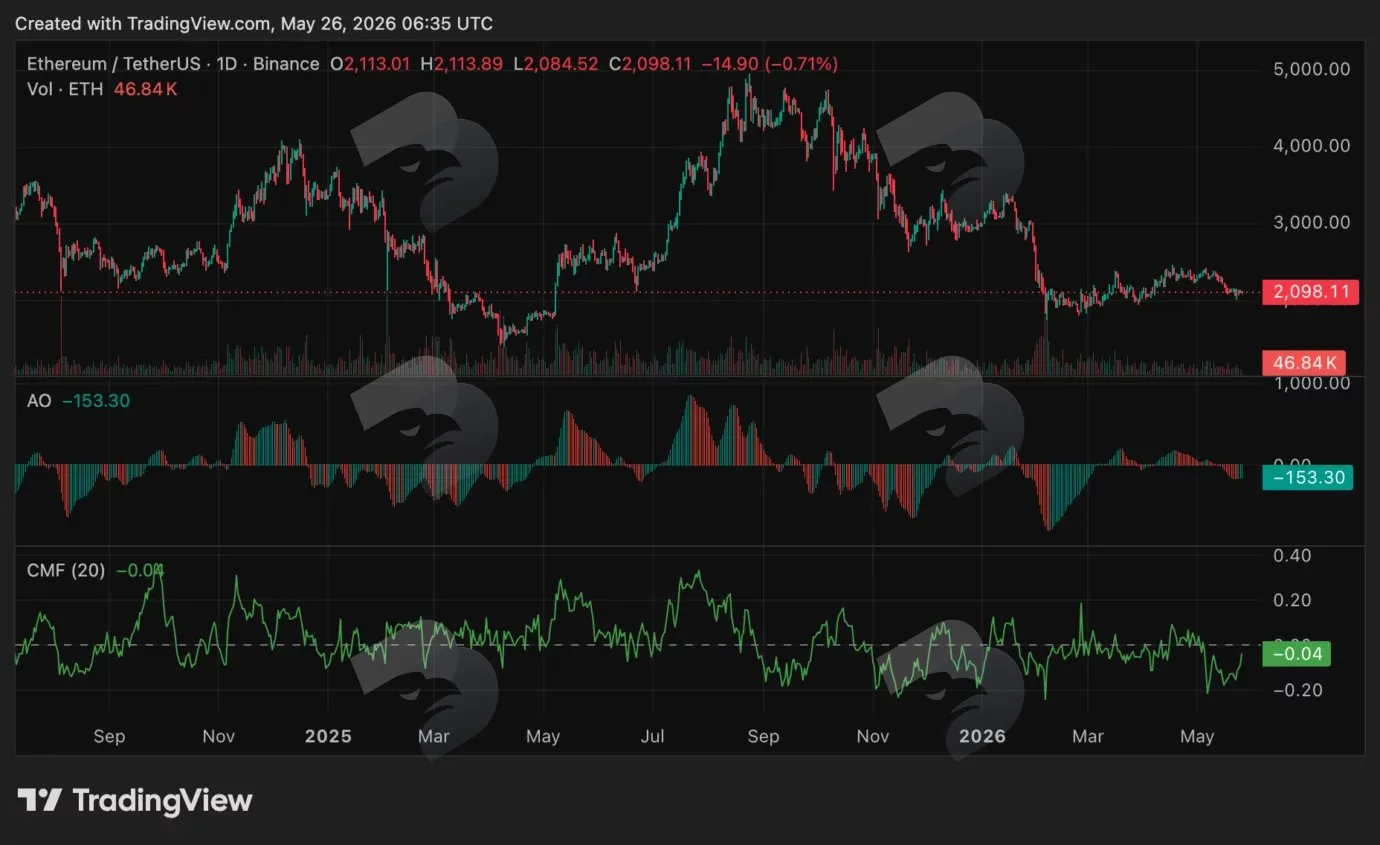Click the open value 2,113.01
This screenshot has width=1380, height=845.
pos(377,64)
